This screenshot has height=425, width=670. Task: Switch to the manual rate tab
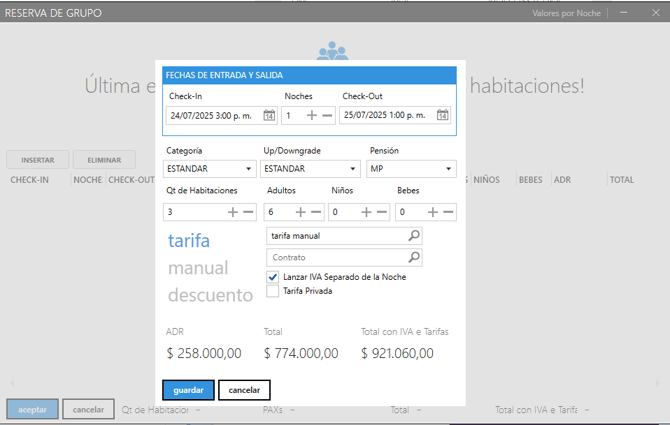198,268
